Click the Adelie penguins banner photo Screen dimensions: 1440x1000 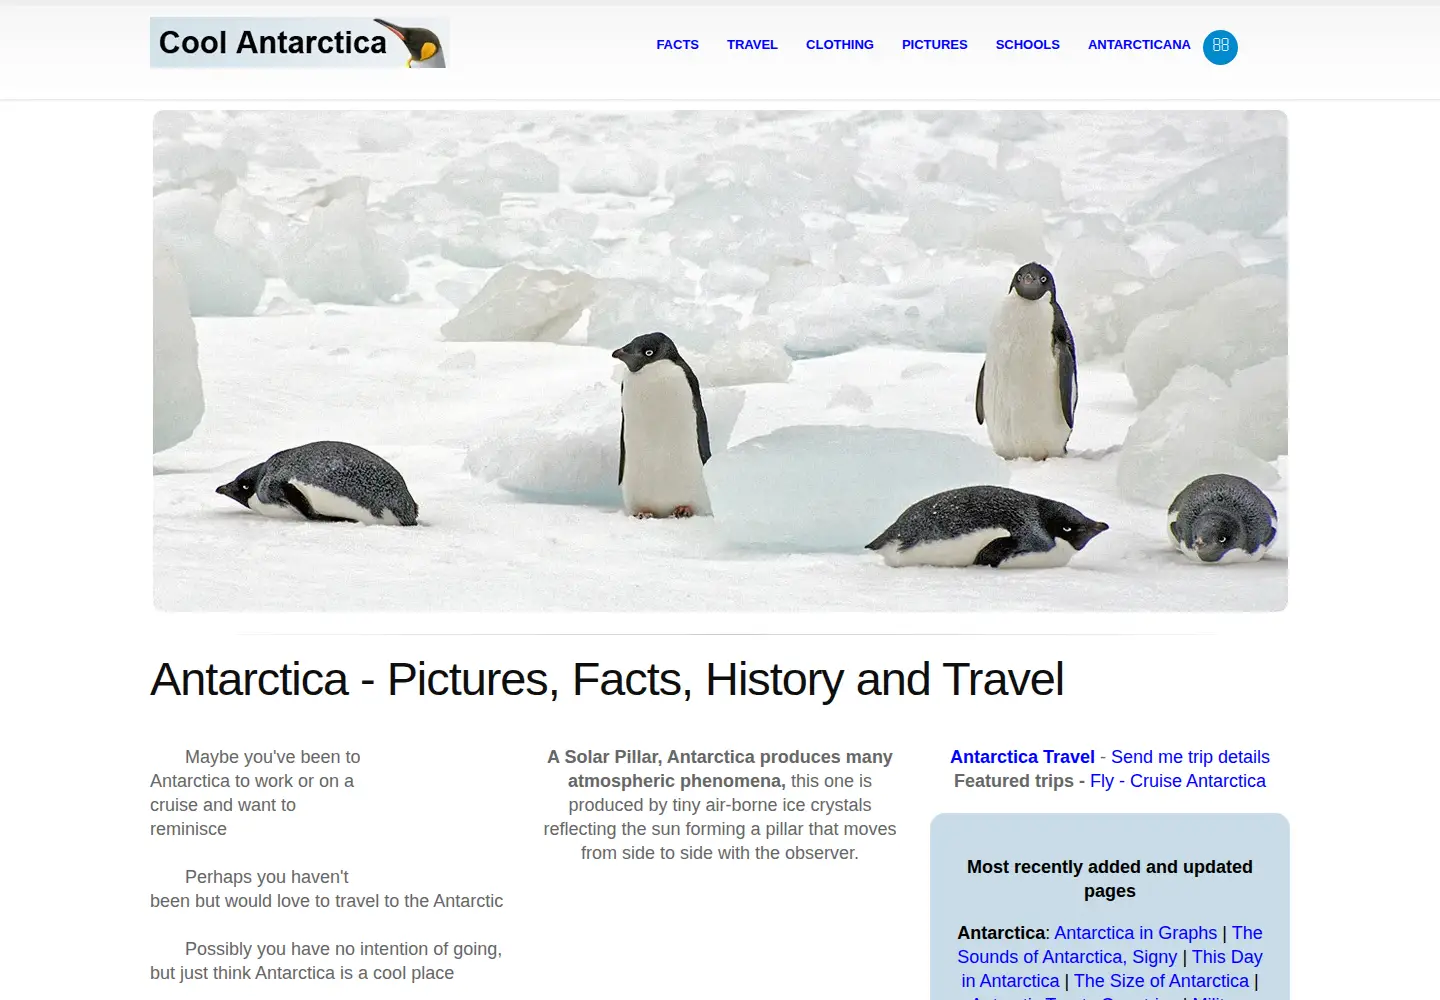720,361
